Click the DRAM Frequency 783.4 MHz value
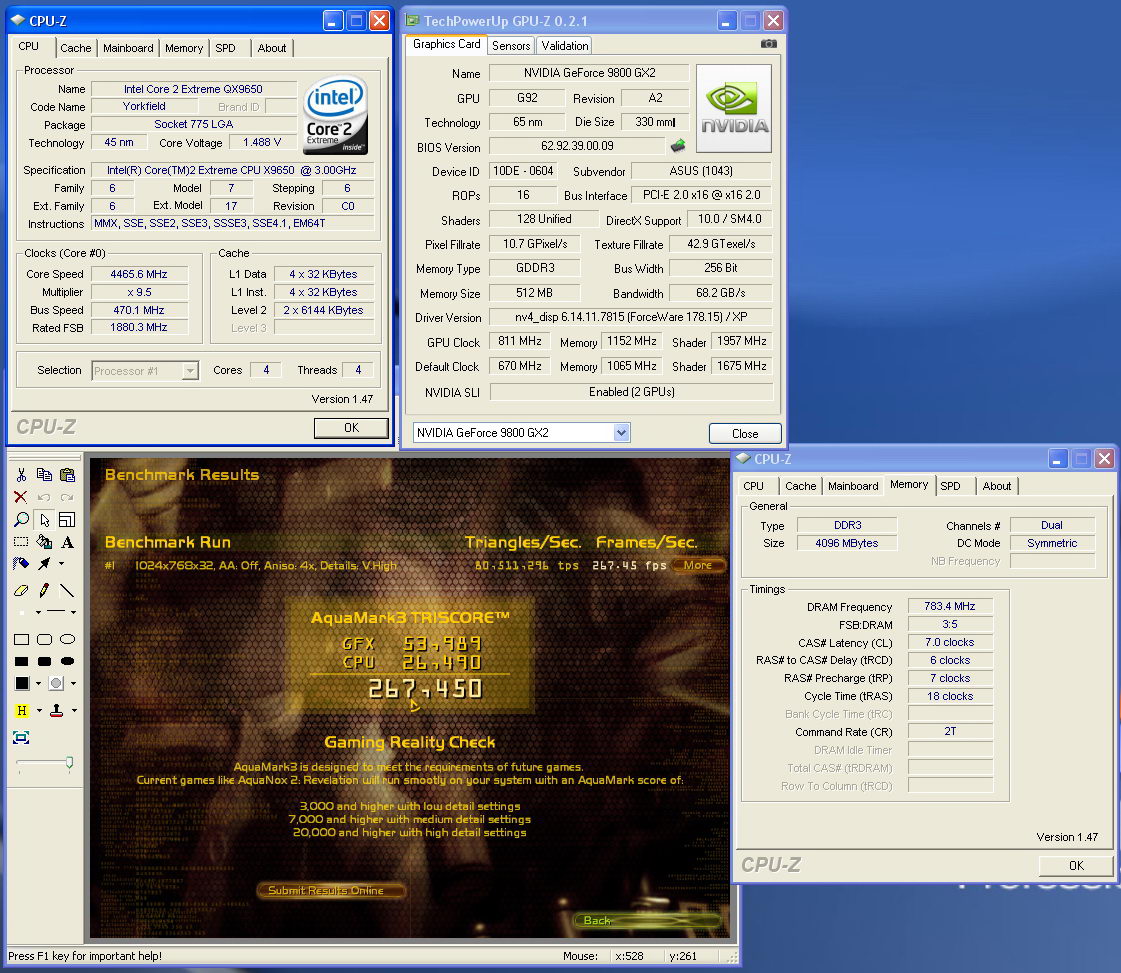Viewport: 1121px width, 973px height. coord(949,606)
